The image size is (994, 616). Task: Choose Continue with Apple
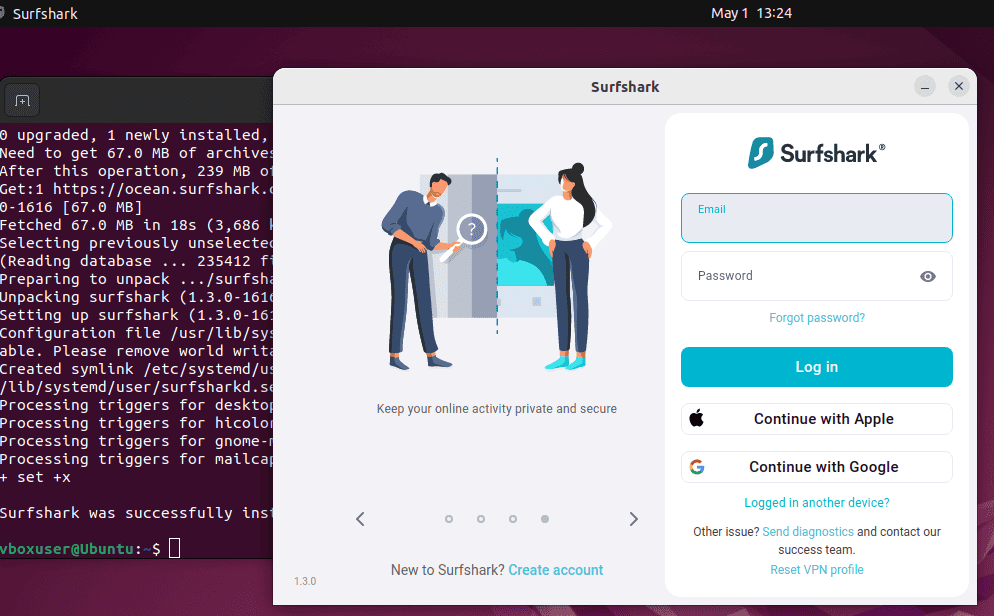click(816, 419)
